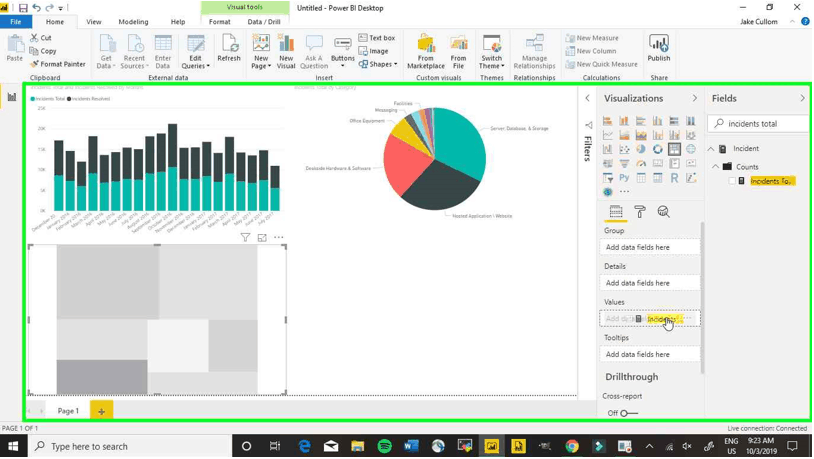Click Manage Relationships
Image resolution: width=814 pixels, height=459 pixels.
[534, 50]
